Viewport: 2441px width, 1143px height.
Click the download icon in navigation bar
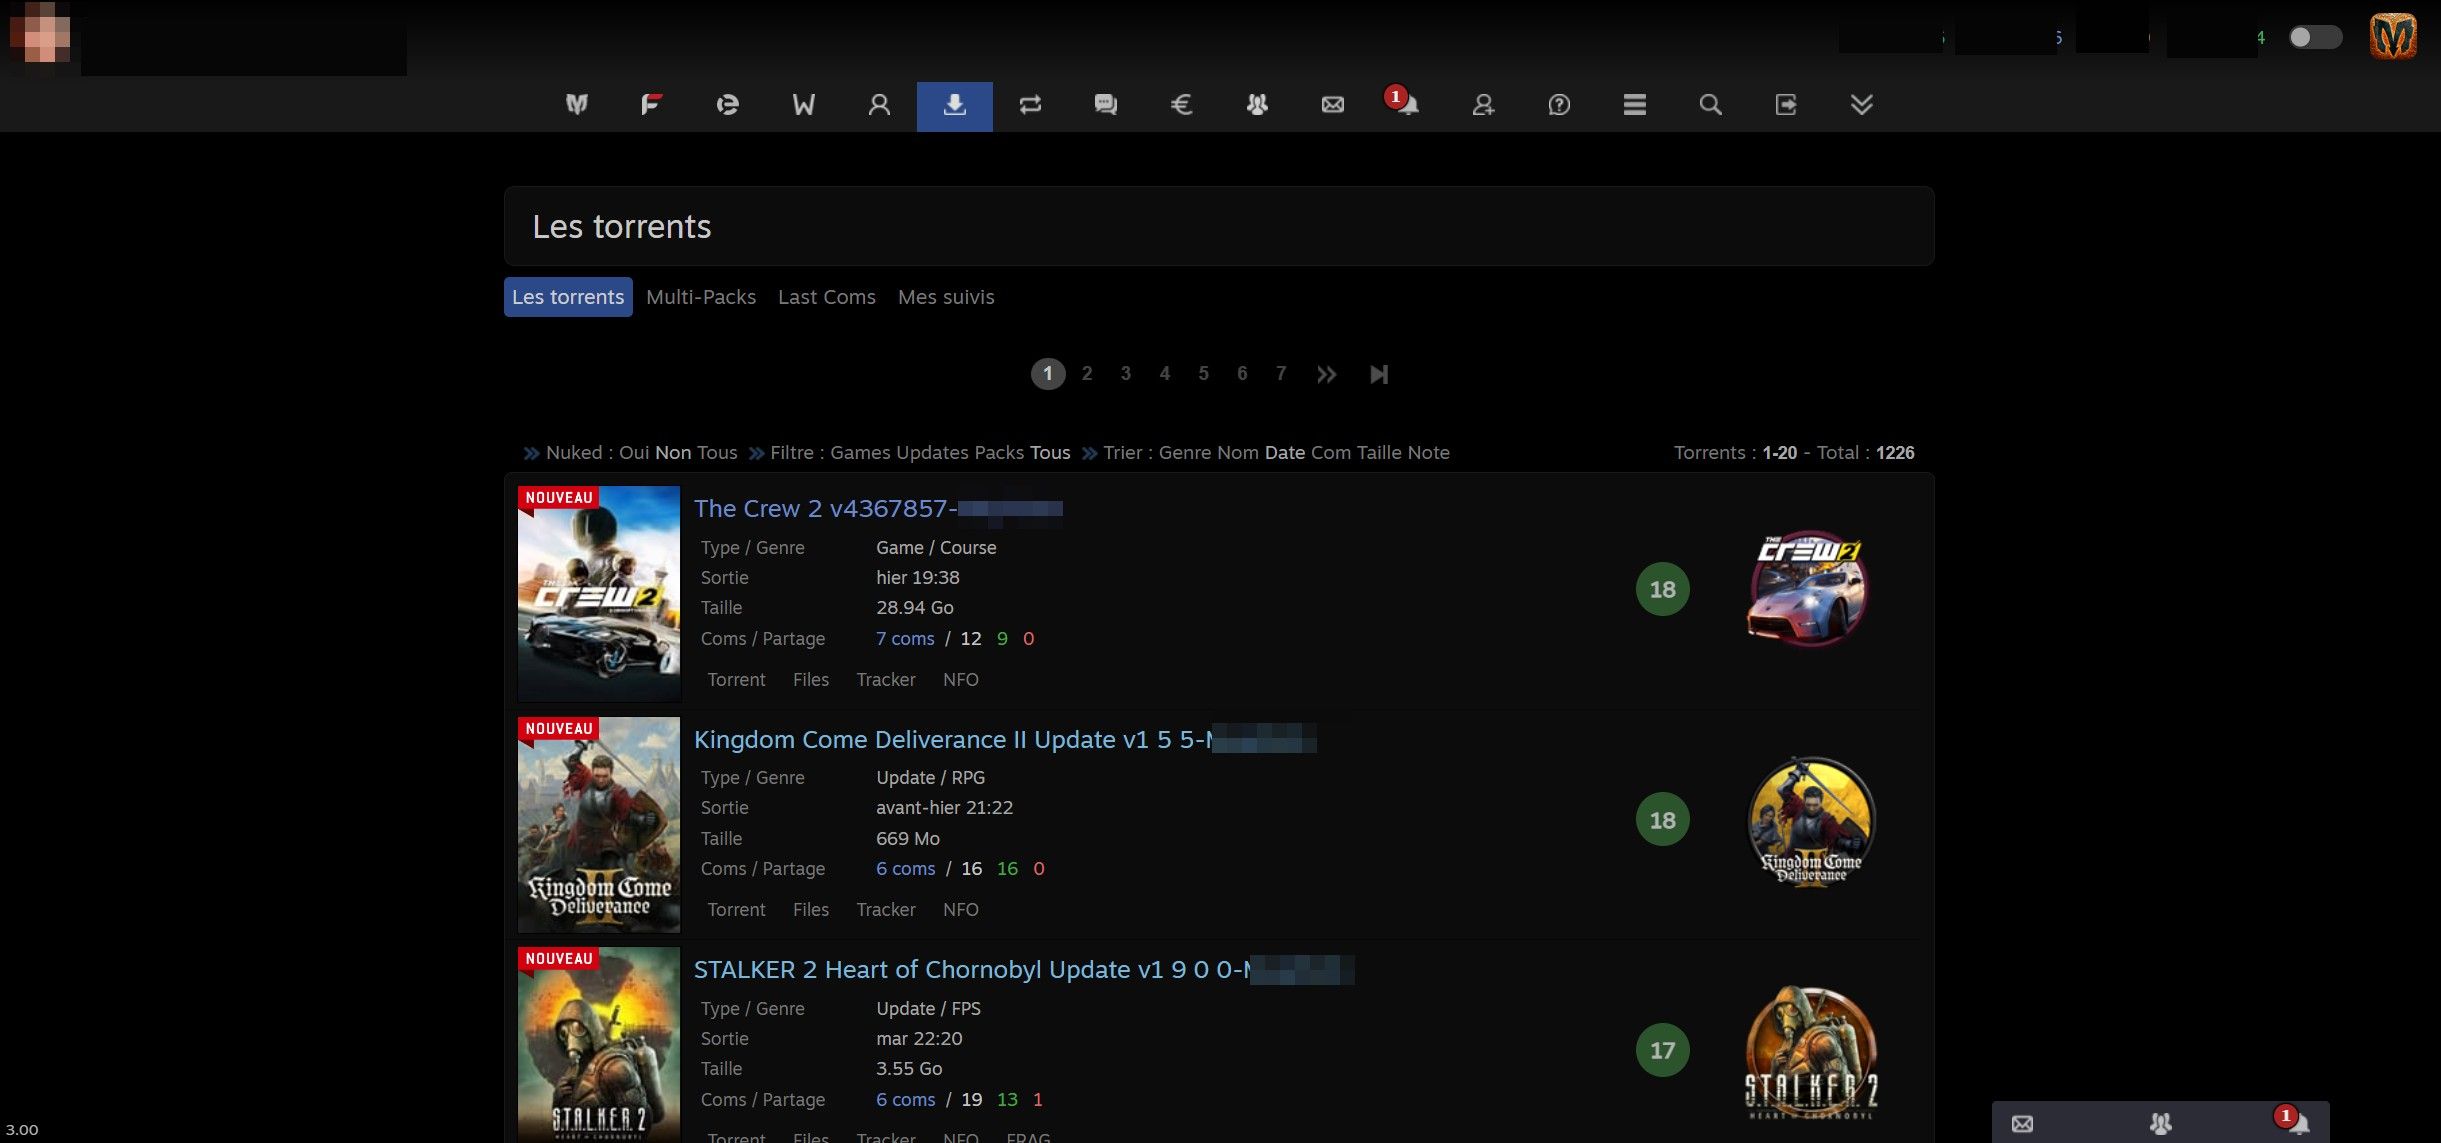click(954, 105)
